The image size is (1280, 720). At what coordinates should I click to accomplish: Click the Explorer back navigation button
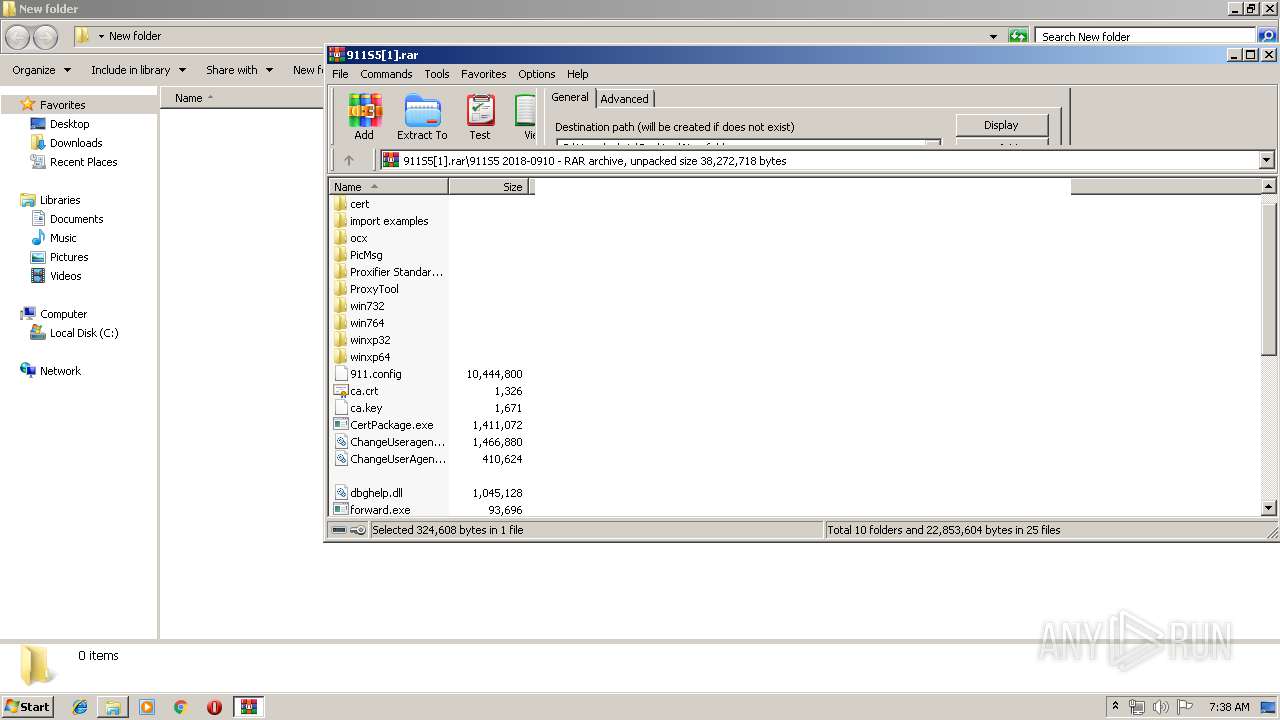pos(18,37)
